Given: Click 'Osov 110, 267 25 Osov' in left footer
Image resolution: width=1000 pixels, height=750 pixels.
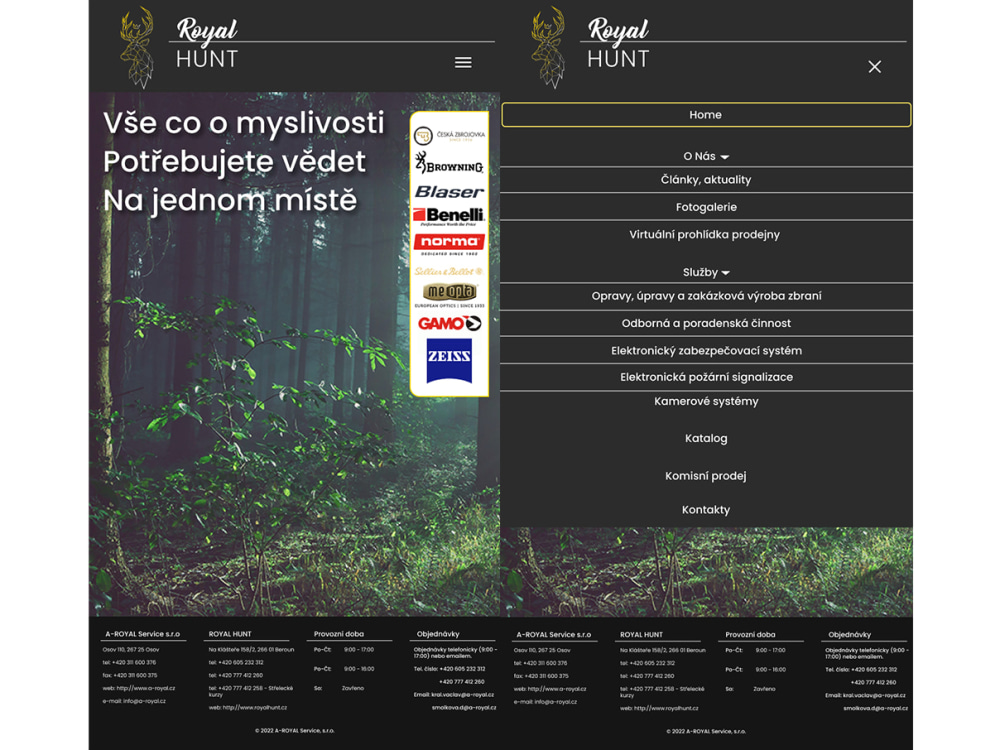Looking at the screenshot, I should pos(131,650).
